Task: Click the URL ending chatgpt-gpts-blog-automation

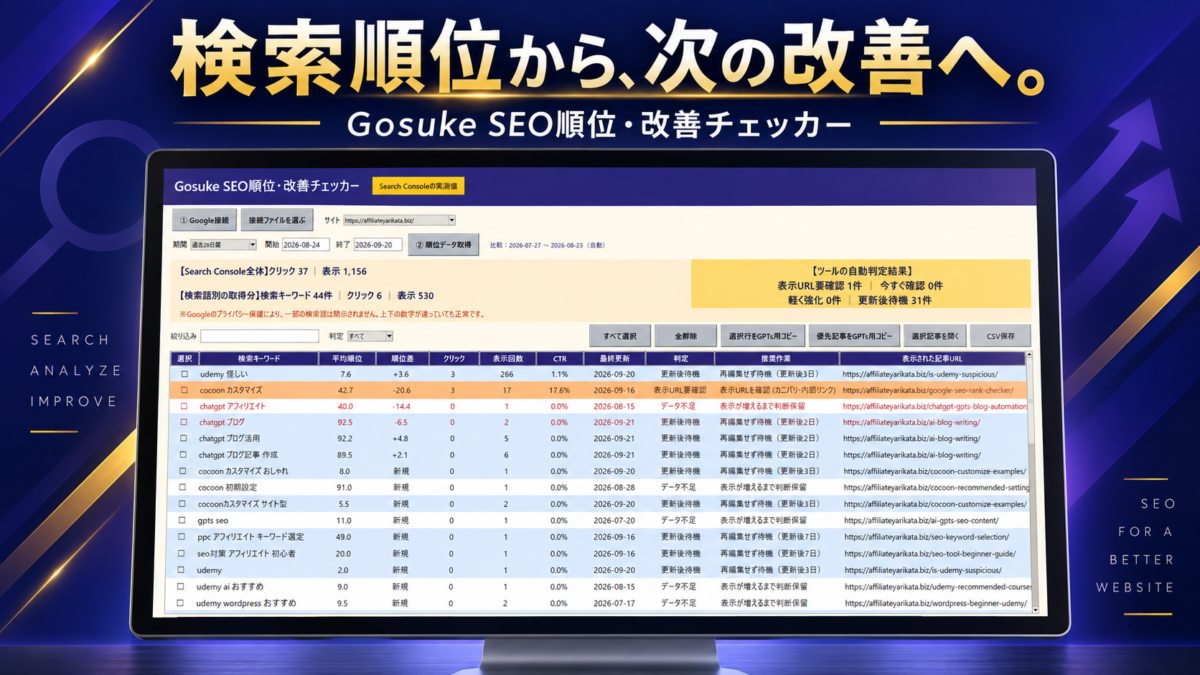Action: 935,406
